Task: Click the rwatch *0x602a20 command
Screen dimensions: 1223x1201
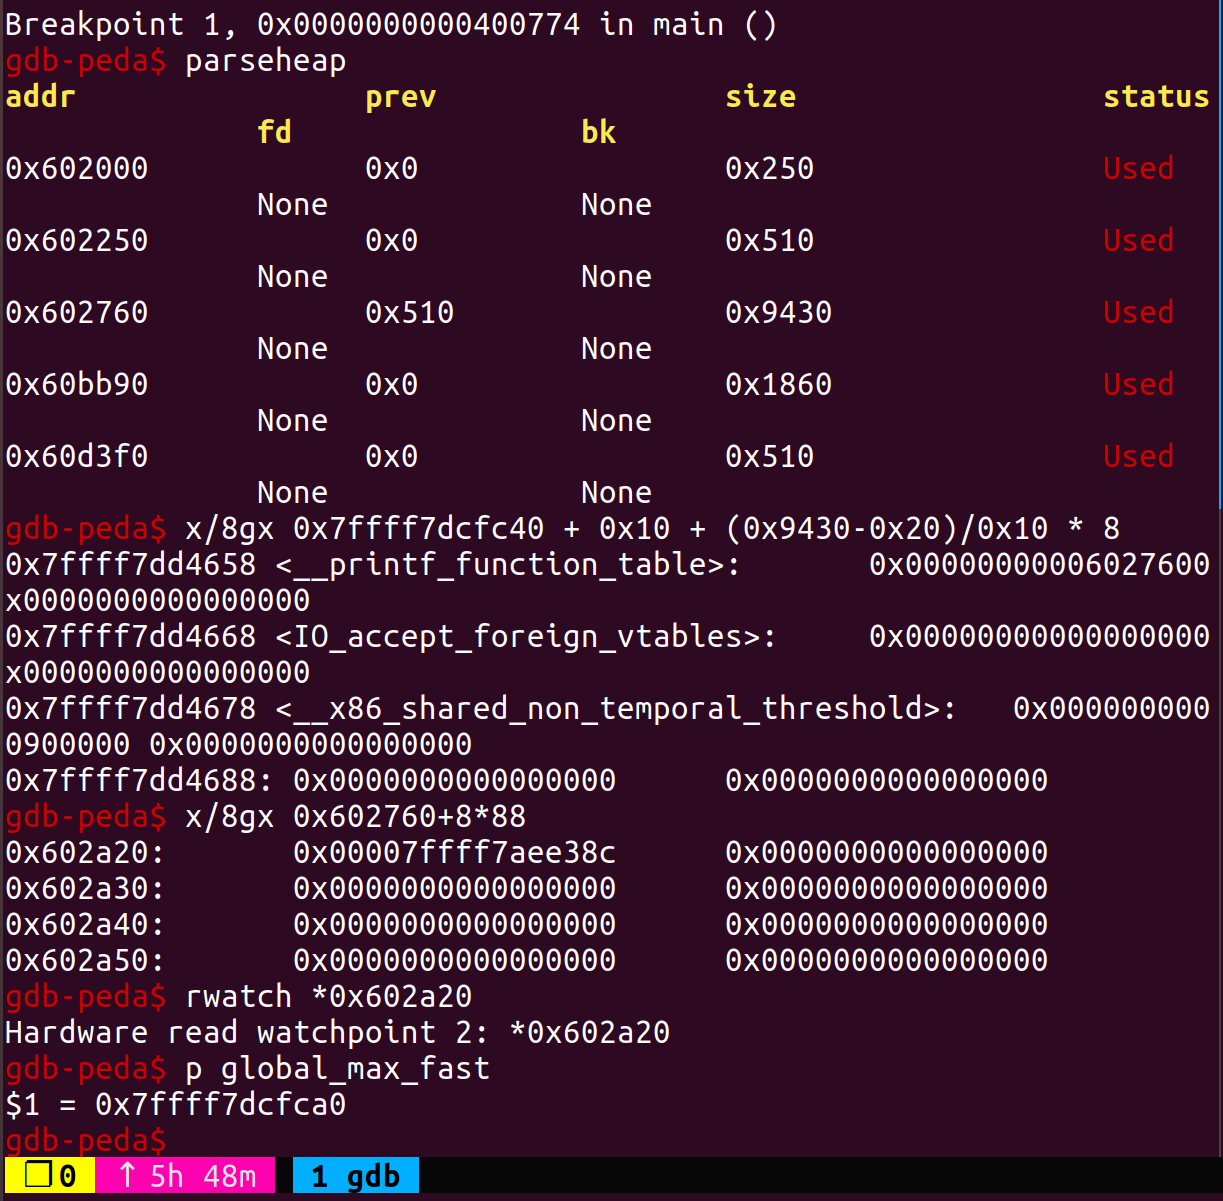Action: pyautogui.click(x=328, y=996)
